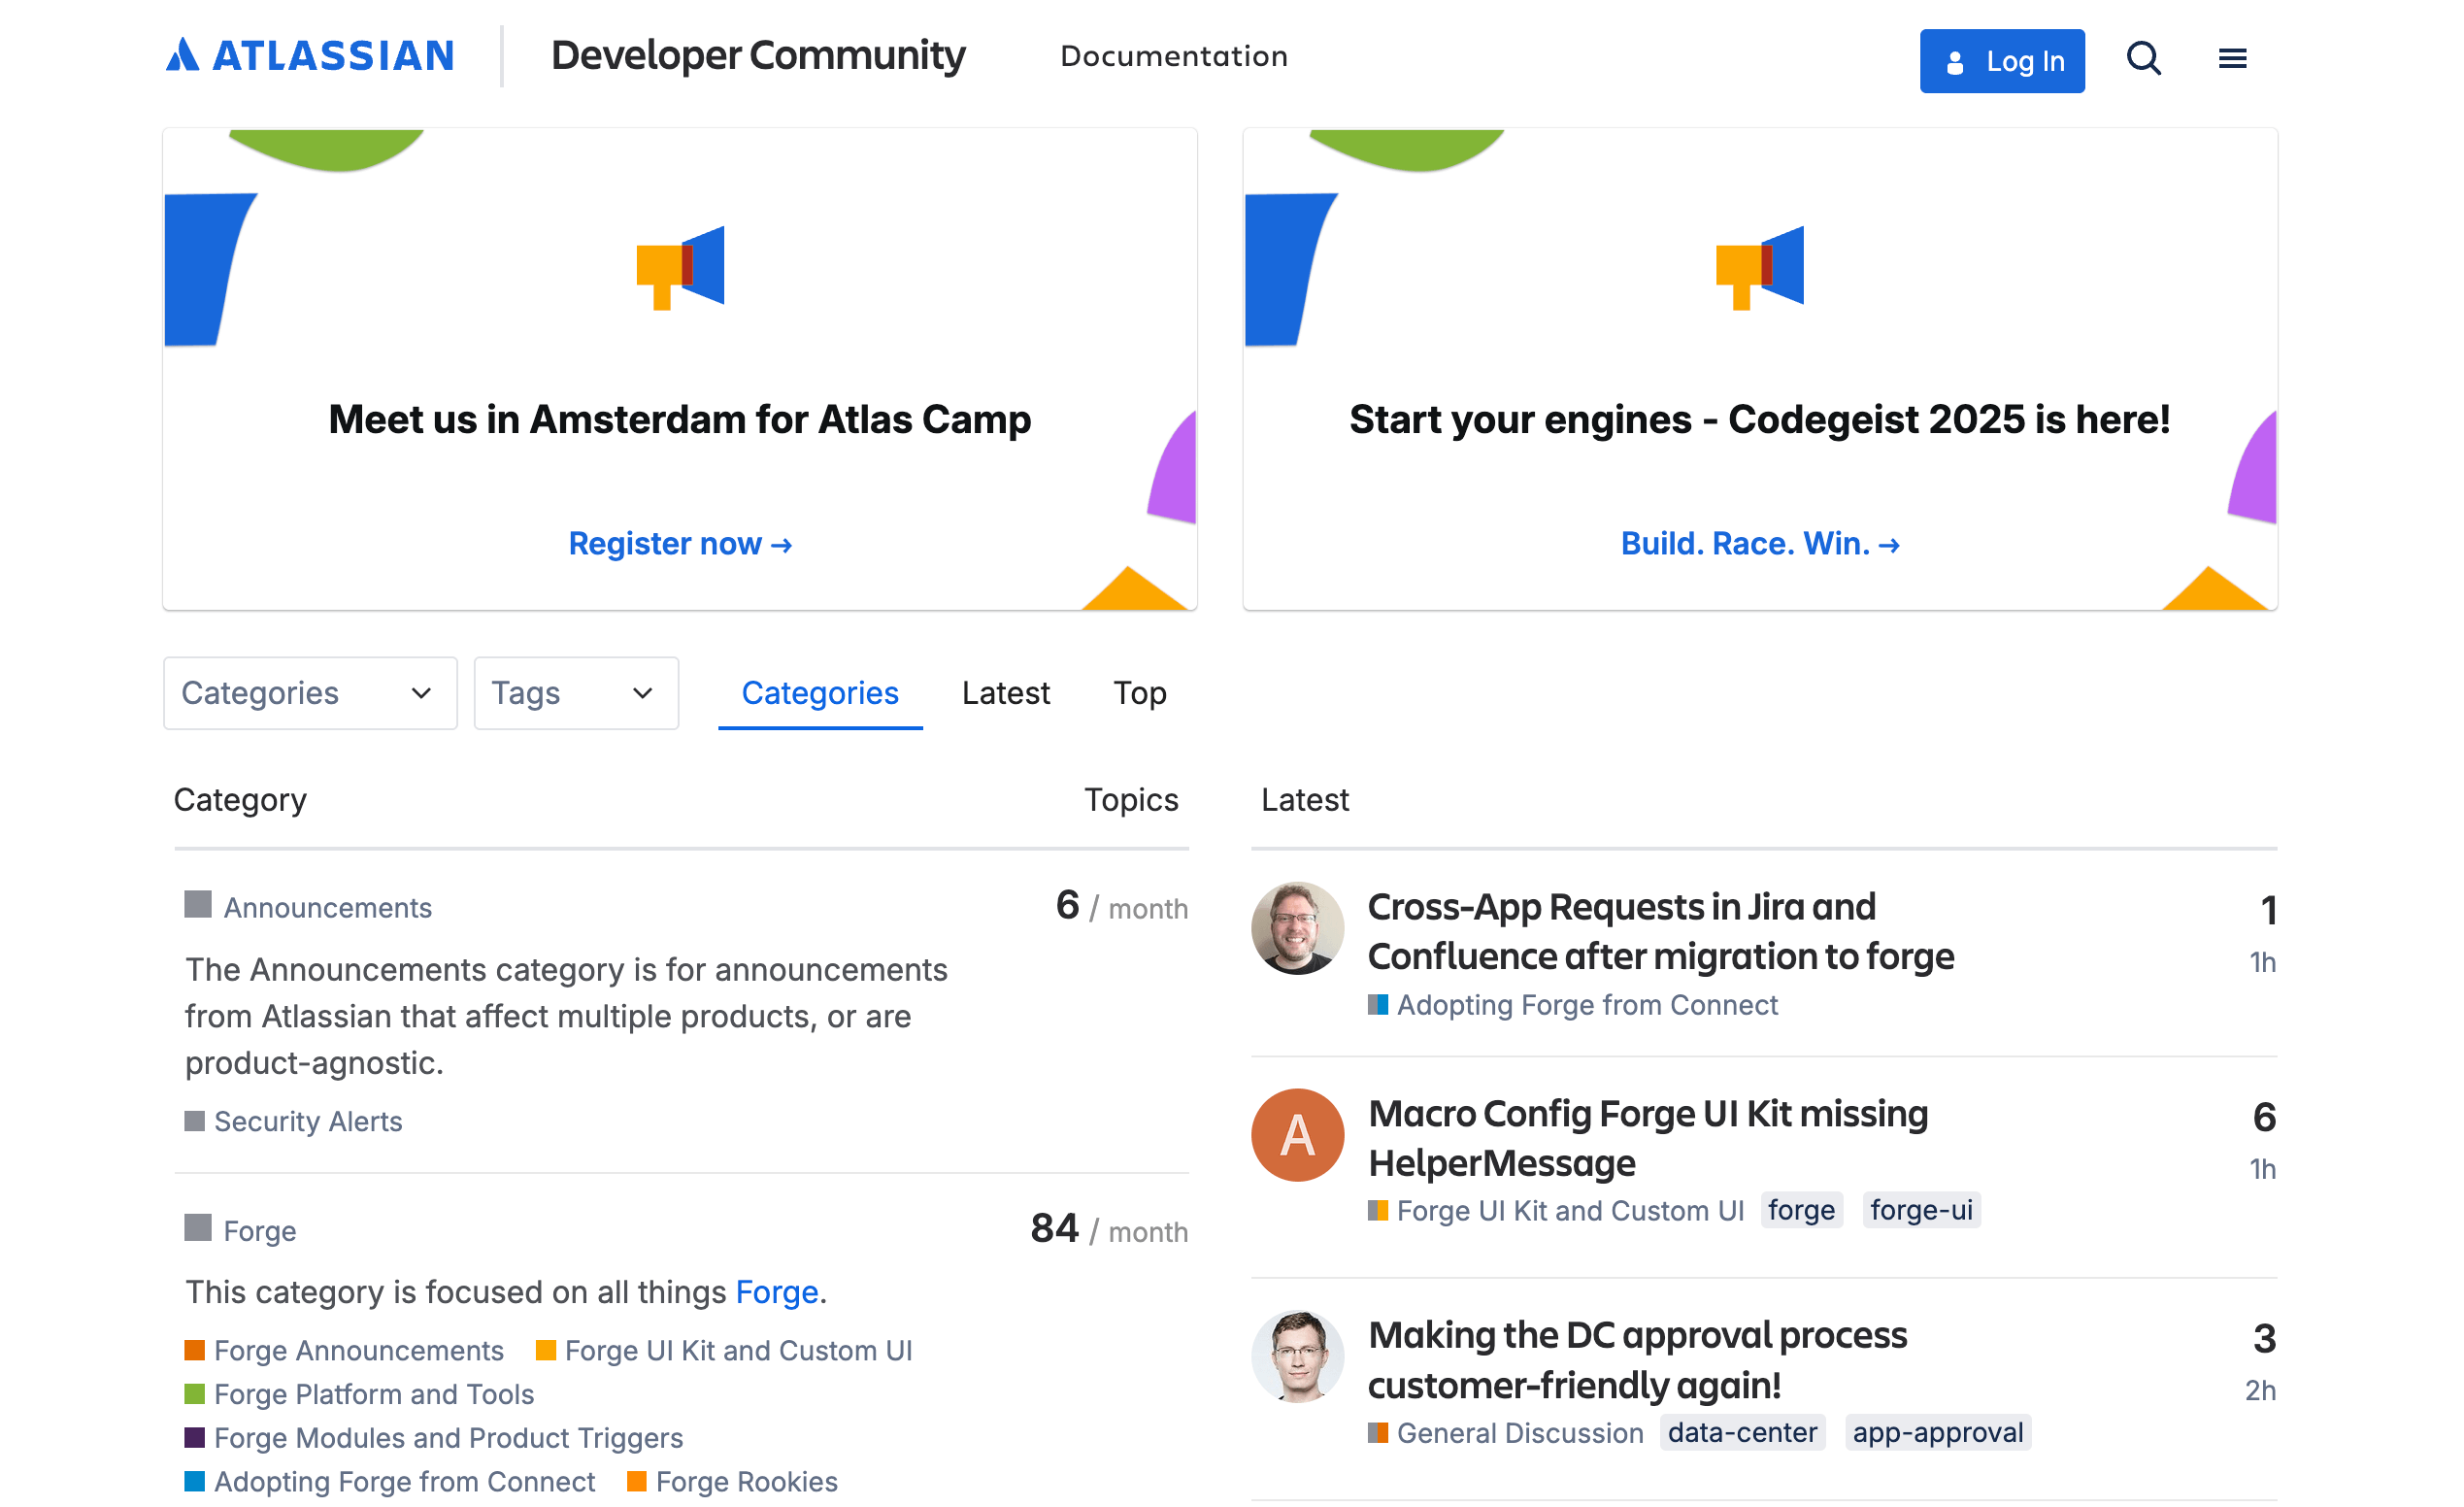The height and width of the screenshot is (1507, 2464).
Task: Click the 'Register now' link for Atlas Camp
Action: pyautogui.click(x=679, y=543)
